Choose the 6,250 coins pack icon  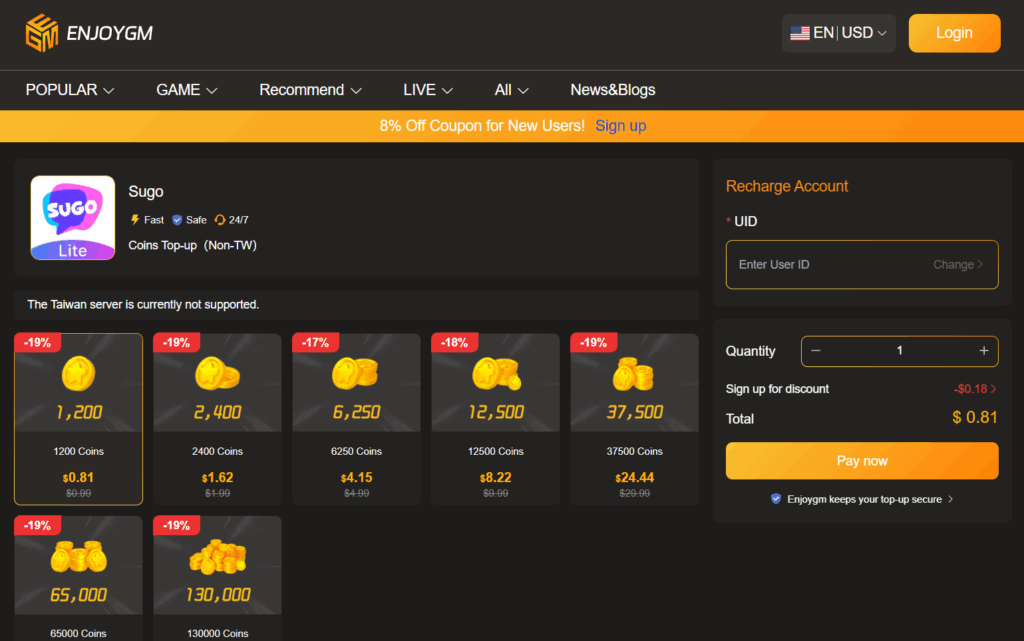[x=356, y=376]
